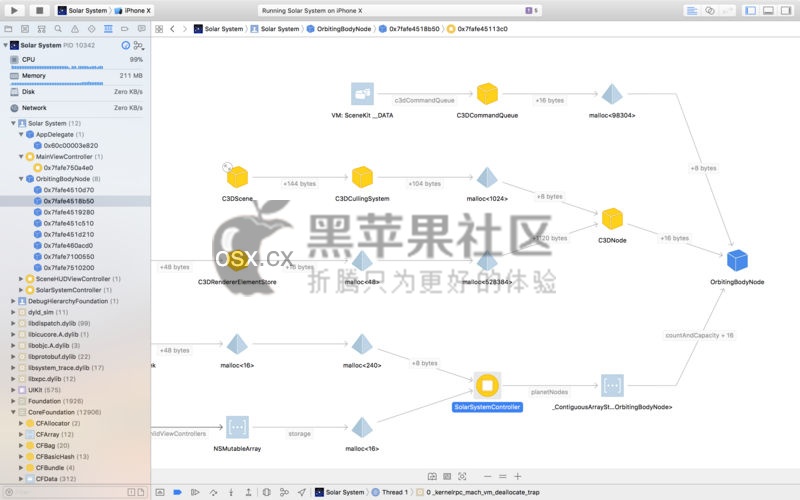Open the Network gauge report
Screen dimensions: 800x500
tap(77, 108)
